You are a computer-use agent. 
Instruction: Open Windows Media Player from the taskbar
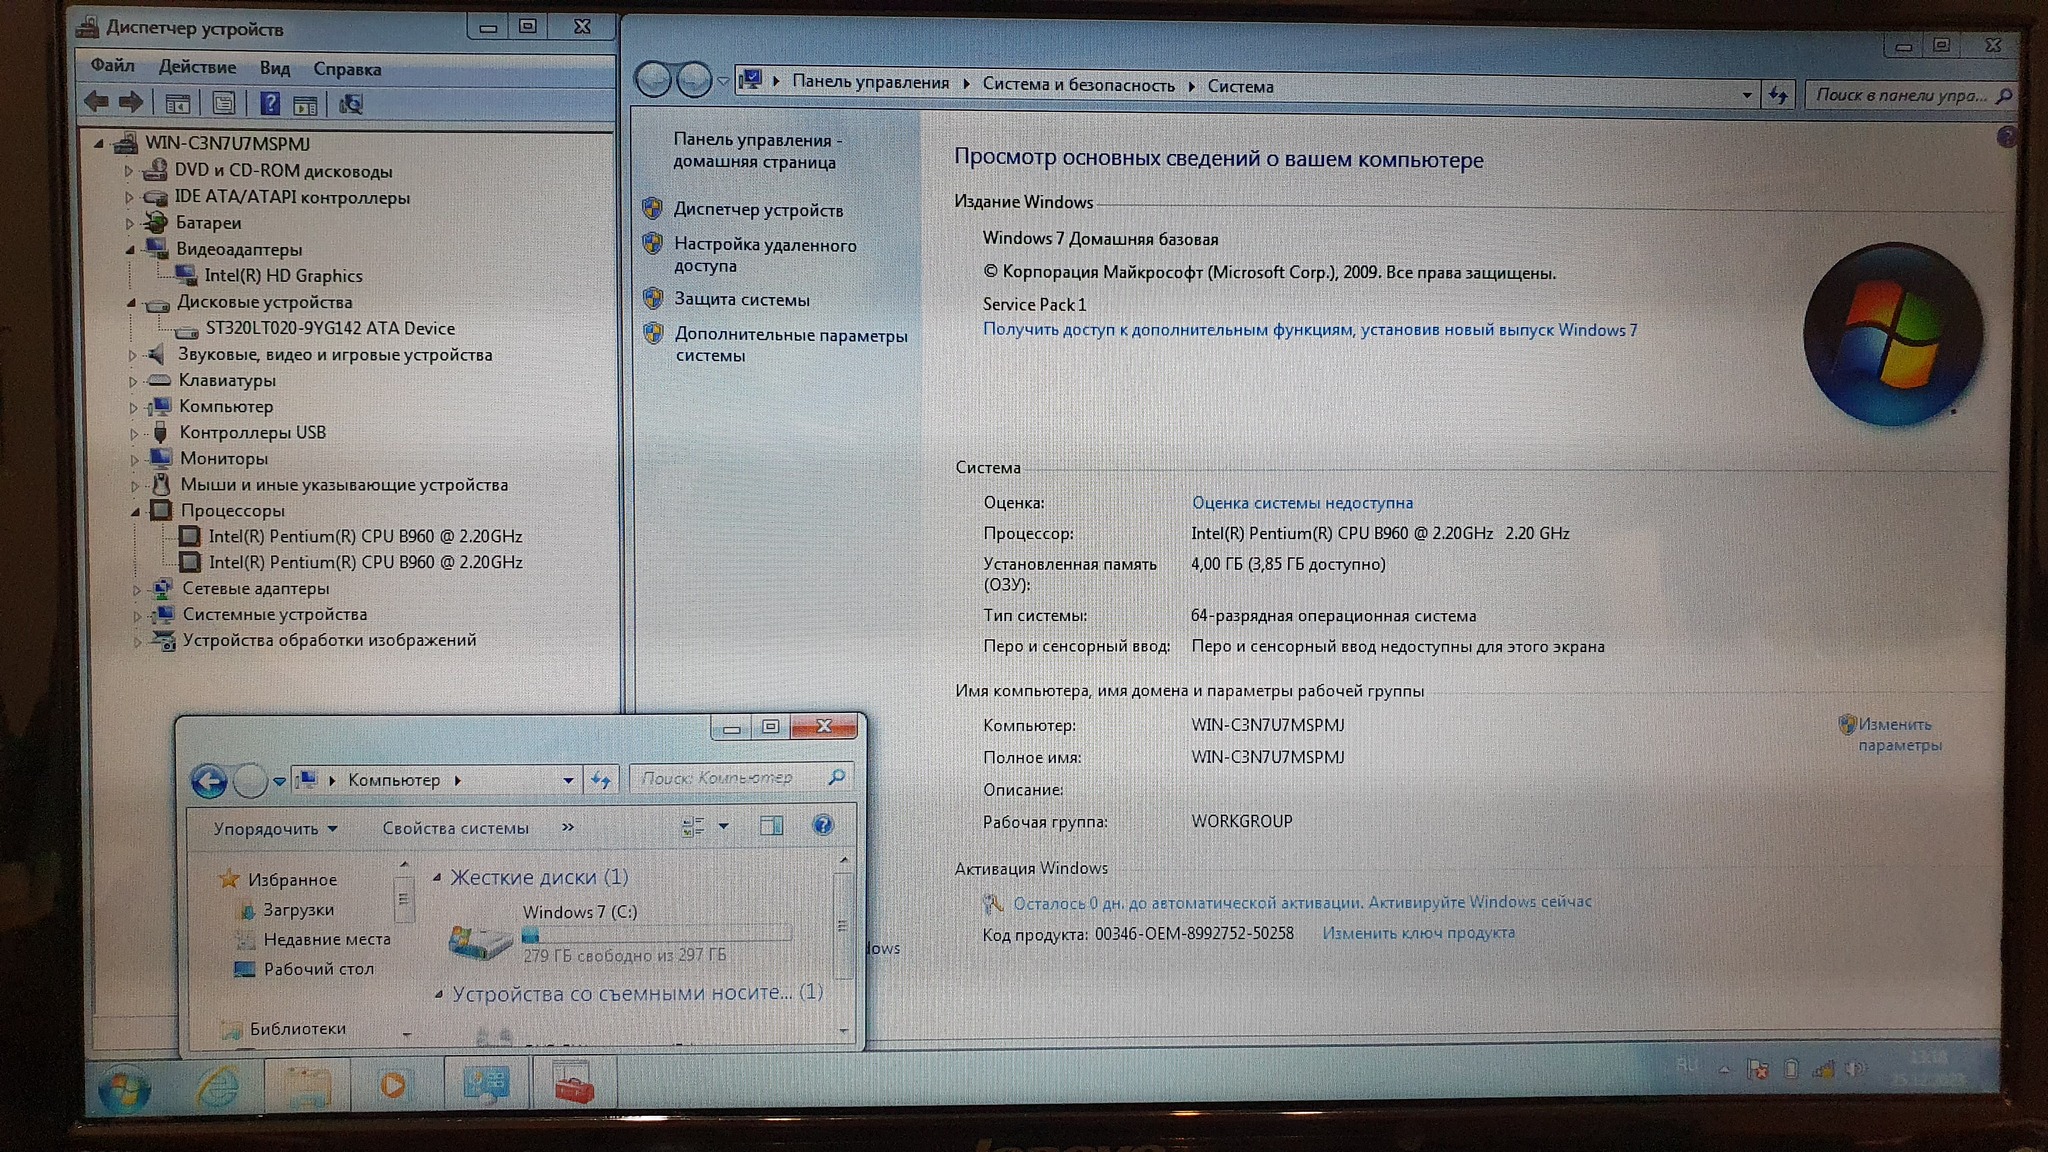tap(393, 1086)
